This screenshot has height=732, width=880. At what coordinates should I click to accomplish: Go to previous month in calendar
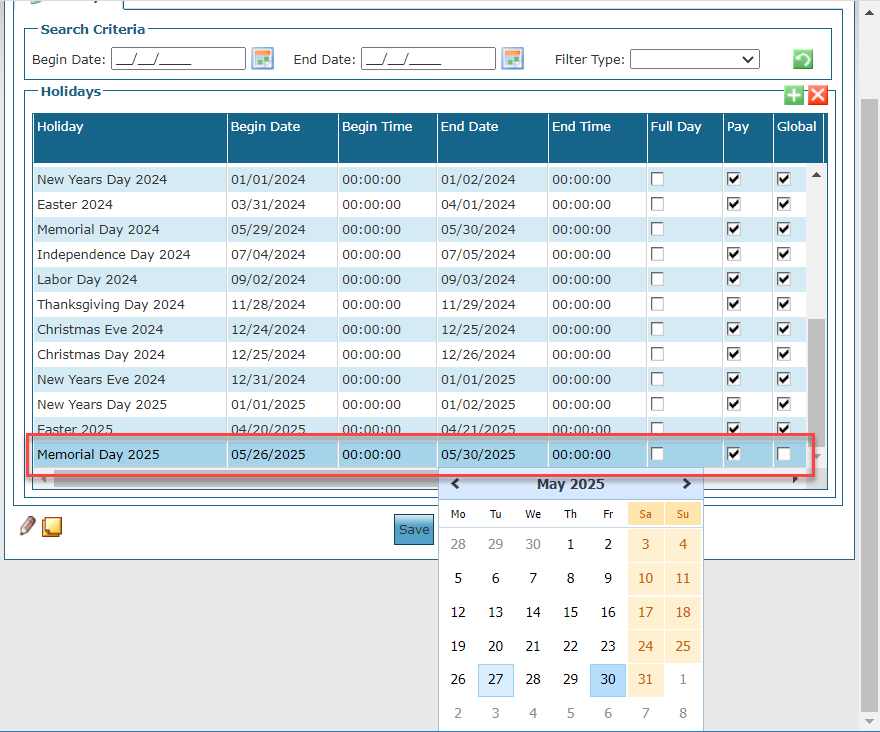pyautogui.click(x=456, y=484)
